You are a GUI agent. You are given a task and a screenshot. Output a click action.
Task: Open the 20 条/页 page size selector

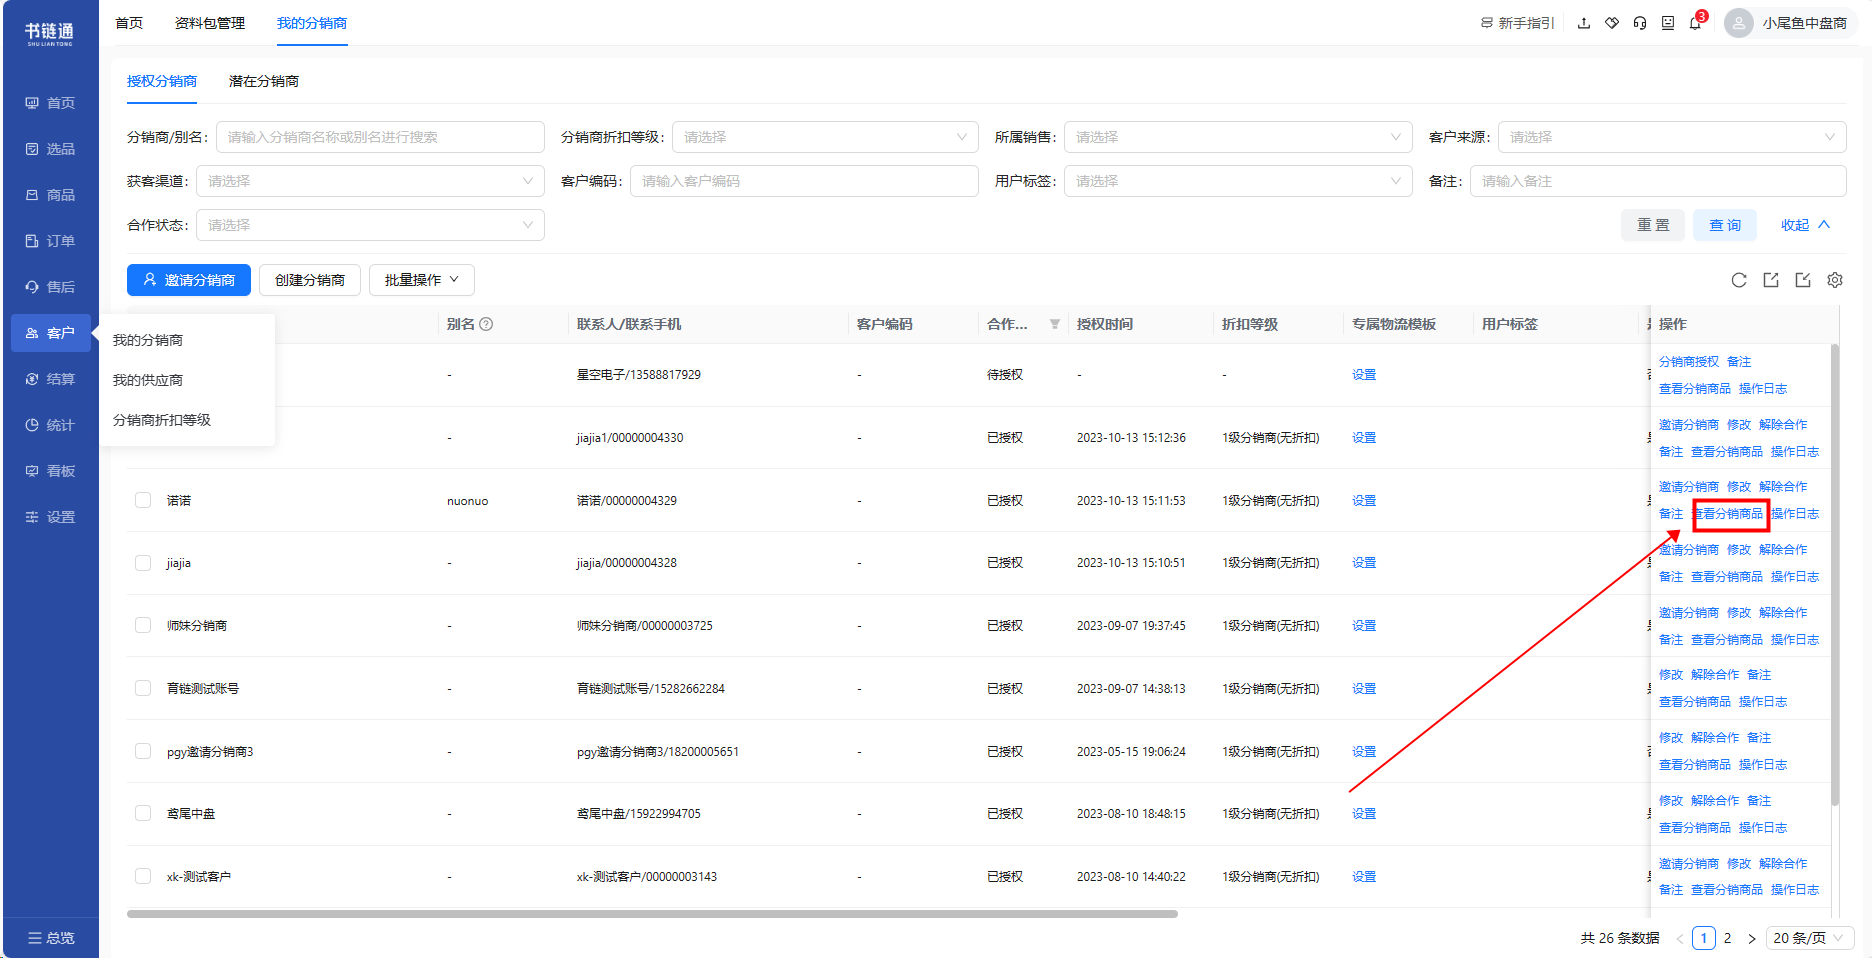(x=1809, y=938)
